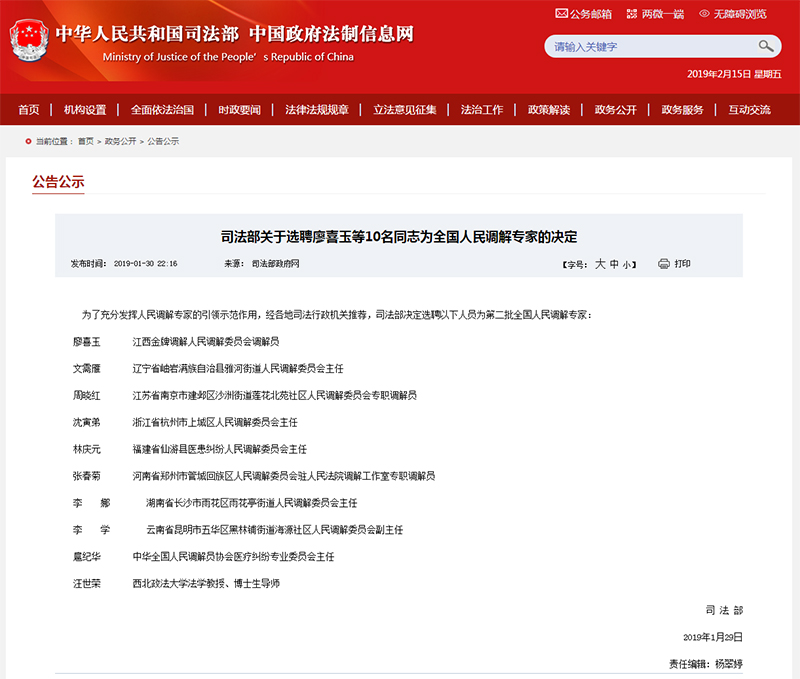Click the printer icon beside 打印
Viewport: 800px width, 679px height.
point(663,264)
